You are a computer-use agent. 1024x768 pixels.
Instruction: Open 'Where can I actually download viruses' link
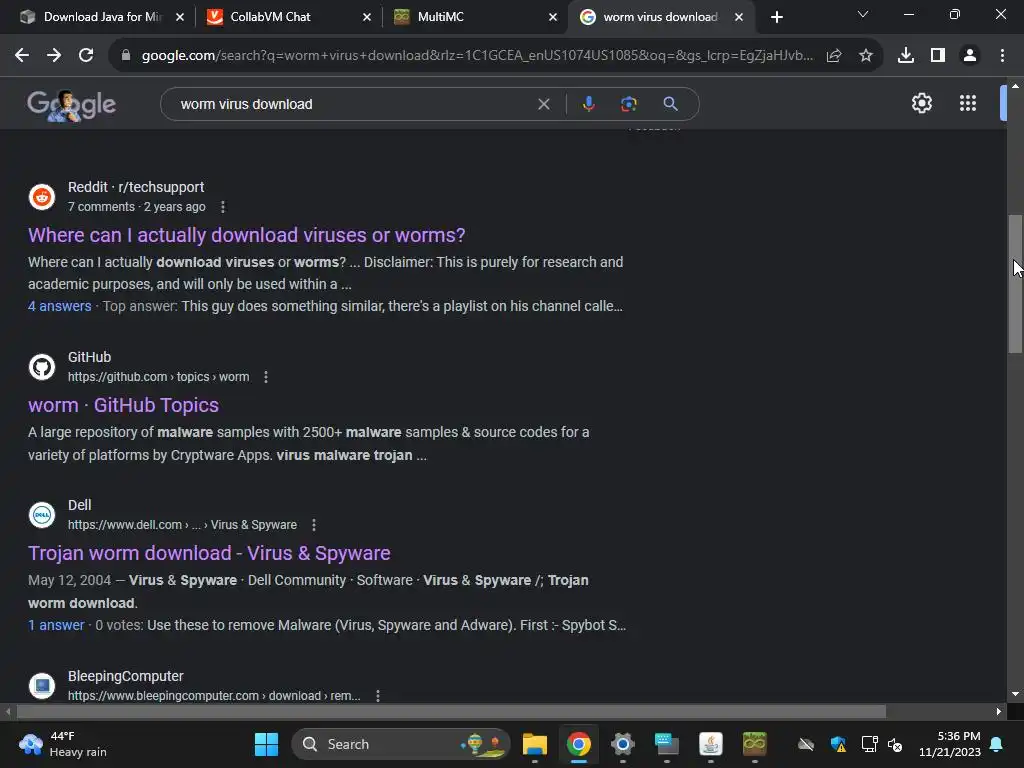[247, 235]
